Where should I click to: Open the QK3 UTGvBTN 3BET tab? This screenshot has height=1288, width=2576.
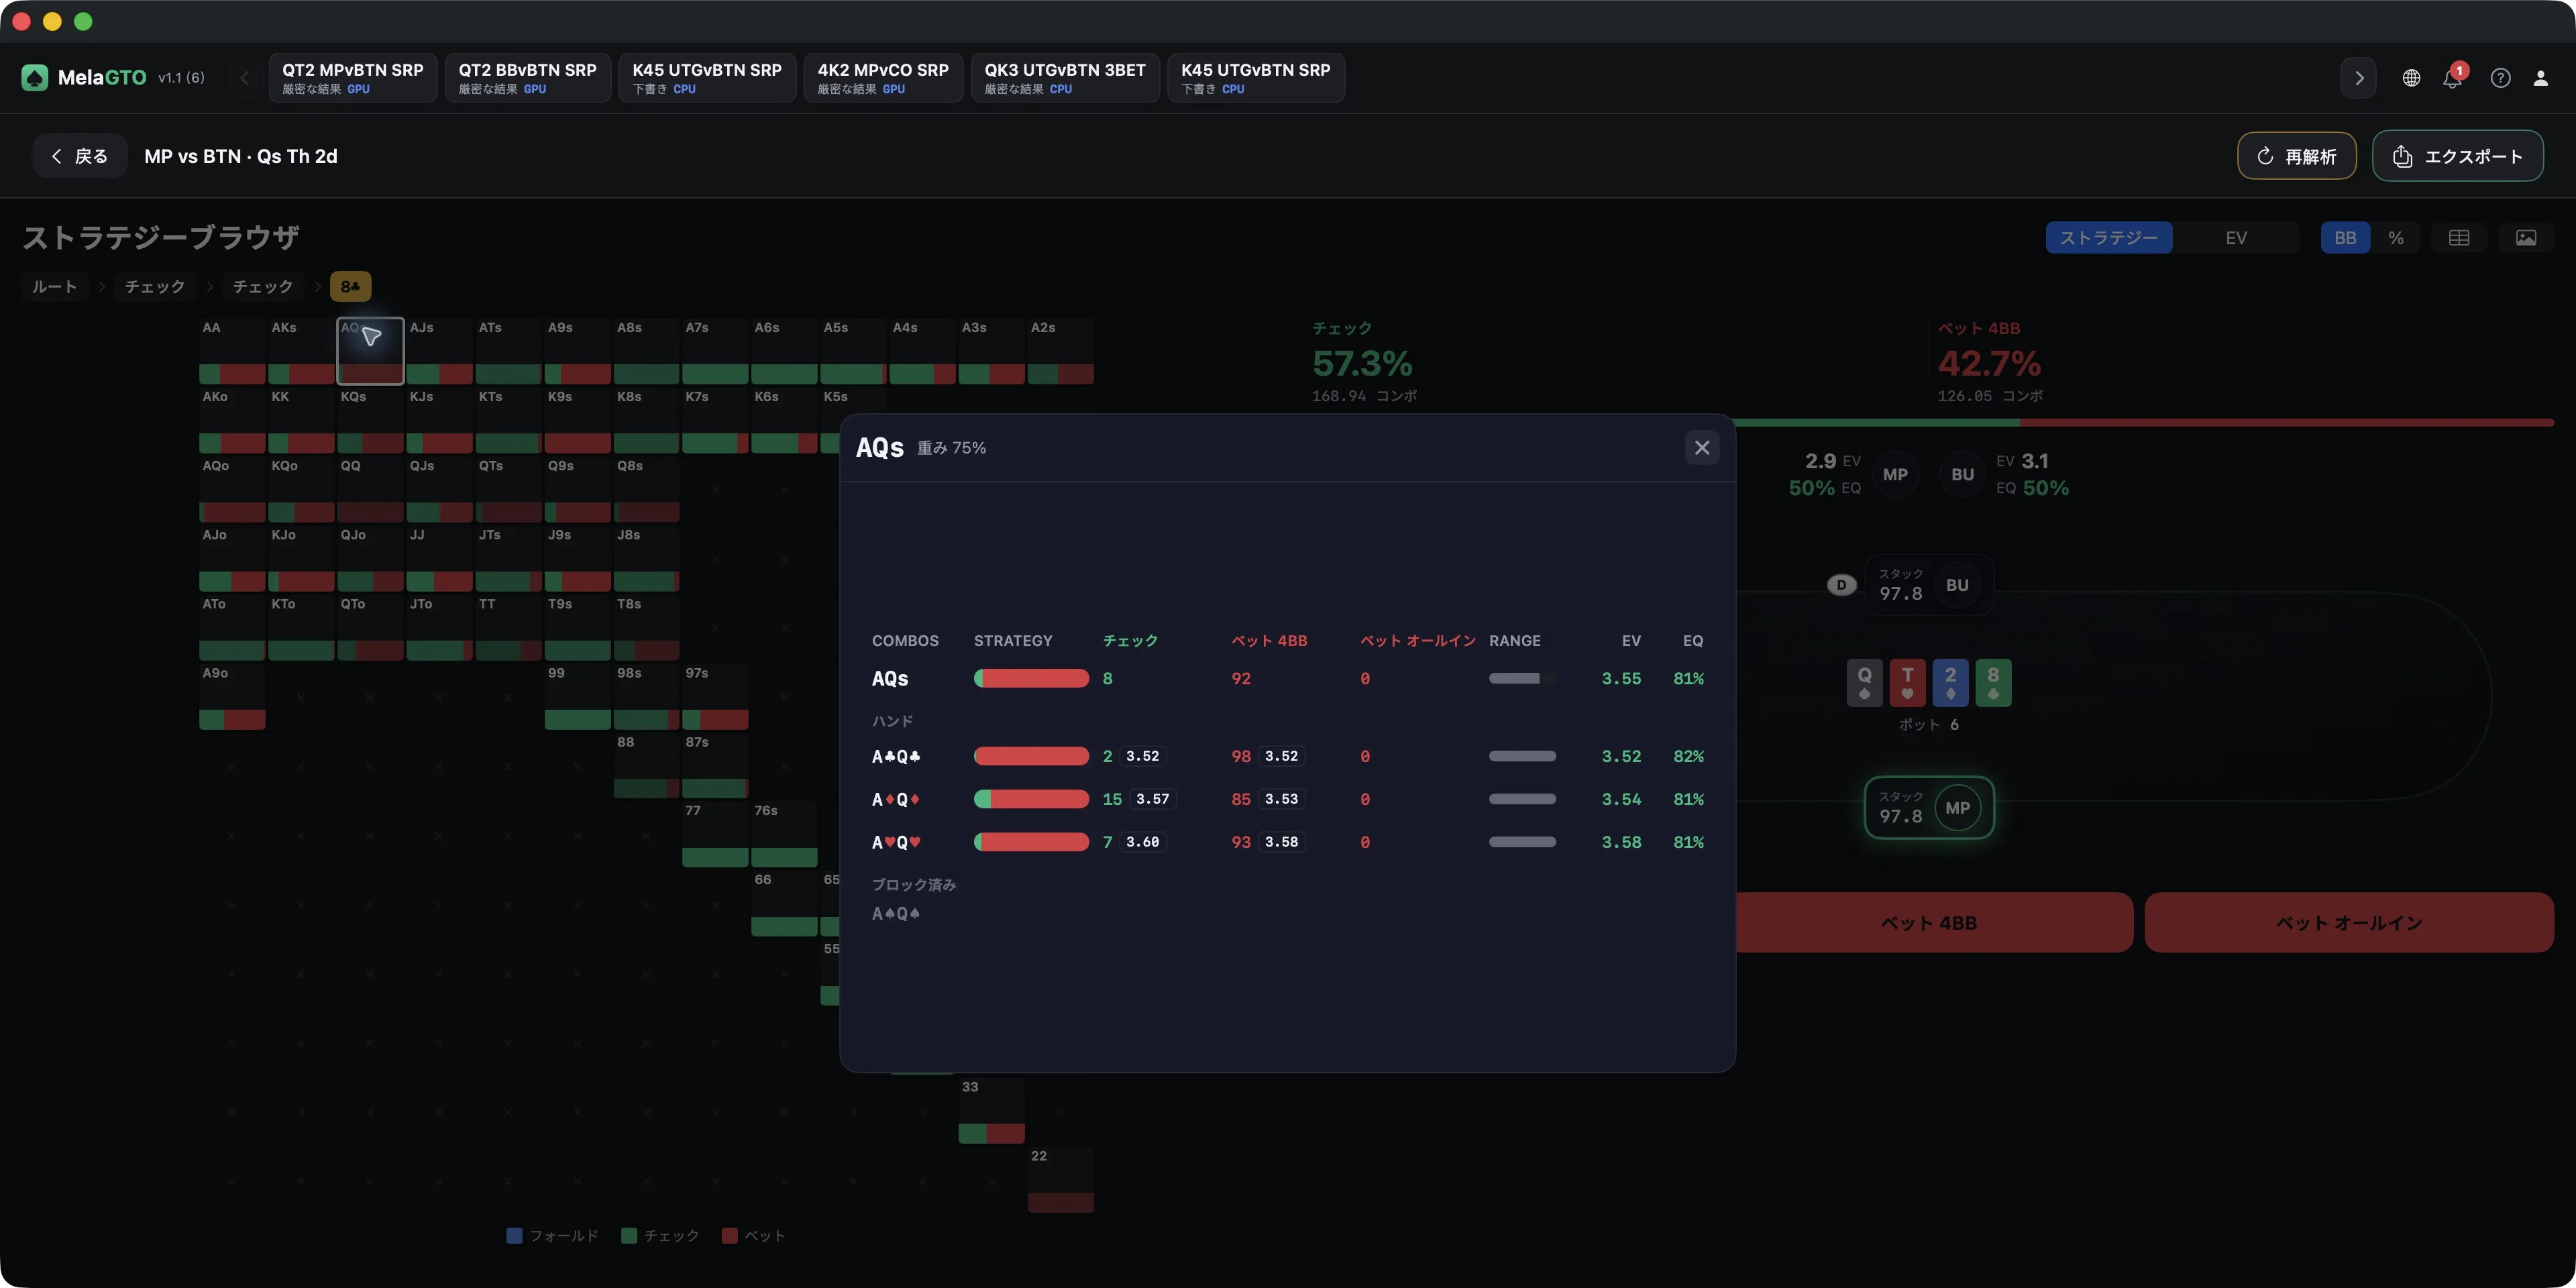coord(1064,78)
